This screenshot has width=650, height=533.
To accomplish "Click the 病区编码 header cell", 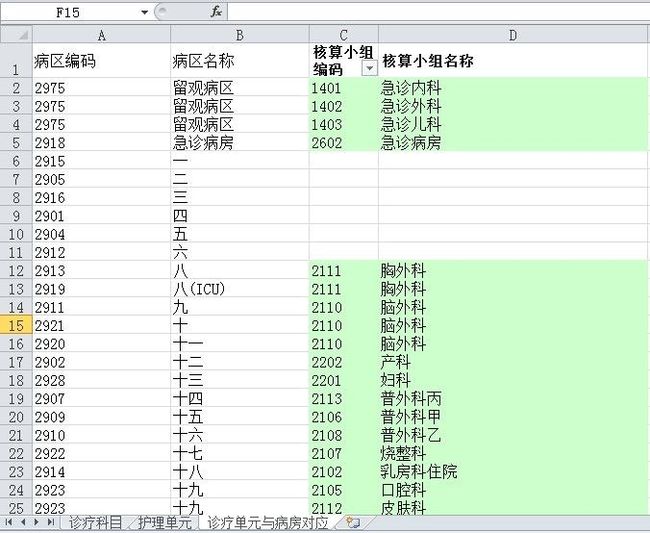I will 101,61.
